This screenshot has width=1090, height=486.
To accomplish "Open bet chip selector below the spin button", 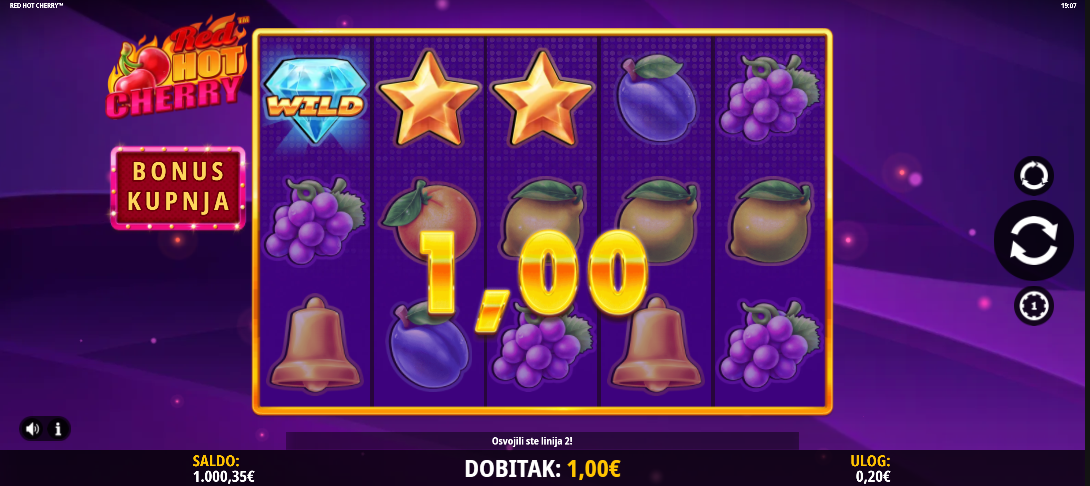I will click(x=1034, y=305).
